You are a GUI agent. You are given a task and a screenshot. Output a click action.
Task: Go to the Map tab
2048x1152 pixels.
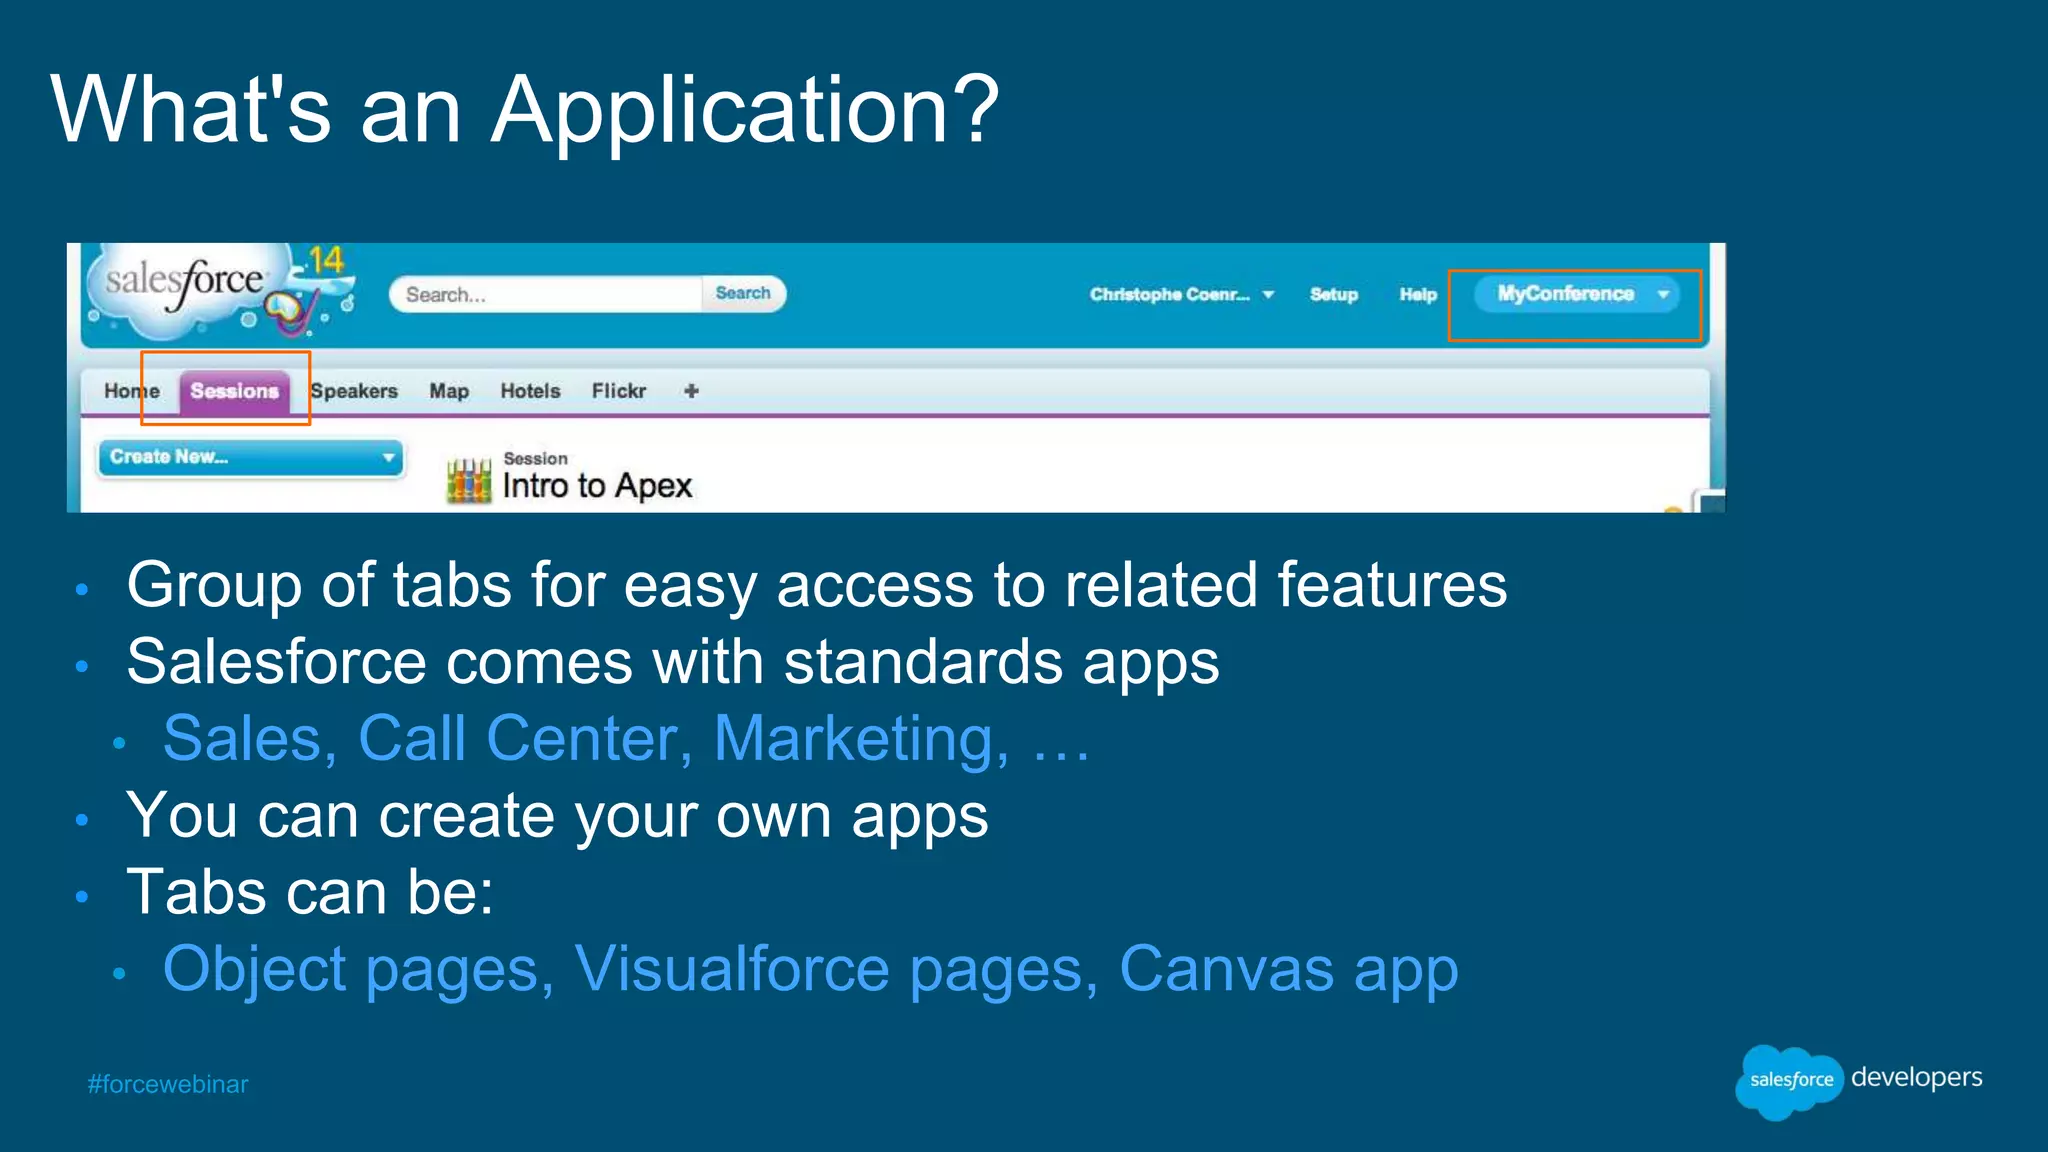point(449,391)
